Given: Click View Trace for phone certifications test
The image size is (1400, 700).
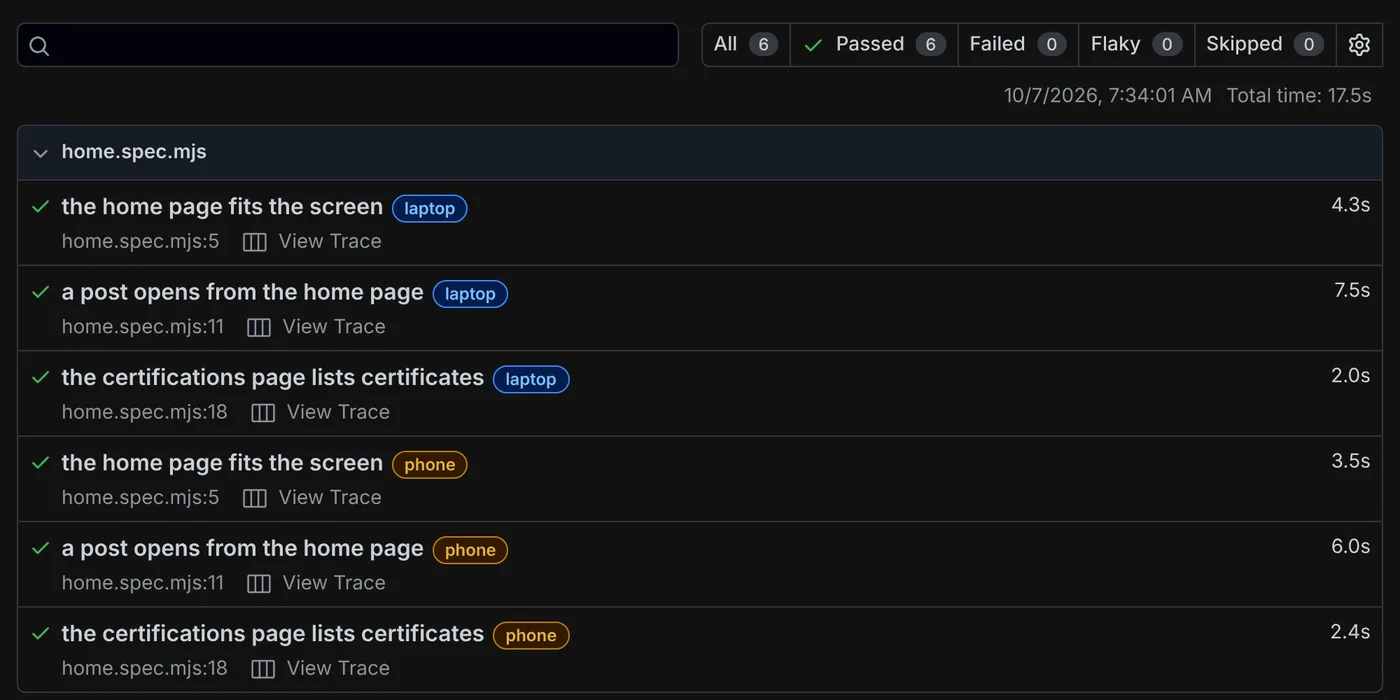Looking at the screenshot, I should tap(338, 669).
